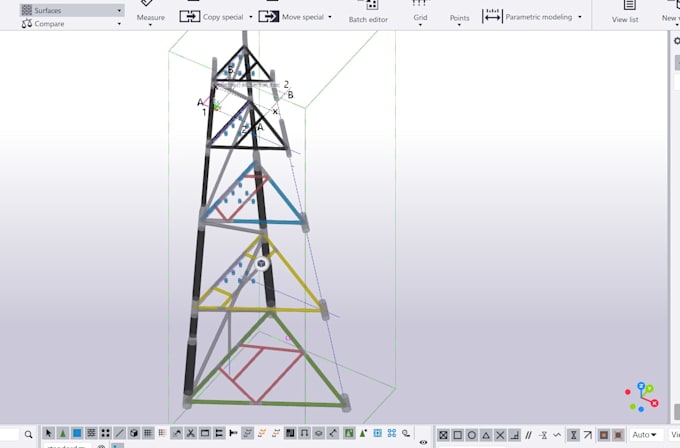Screen dimensions: 680x448
Task: Click the first orange geometry snap icon
Action: point(604,435)
